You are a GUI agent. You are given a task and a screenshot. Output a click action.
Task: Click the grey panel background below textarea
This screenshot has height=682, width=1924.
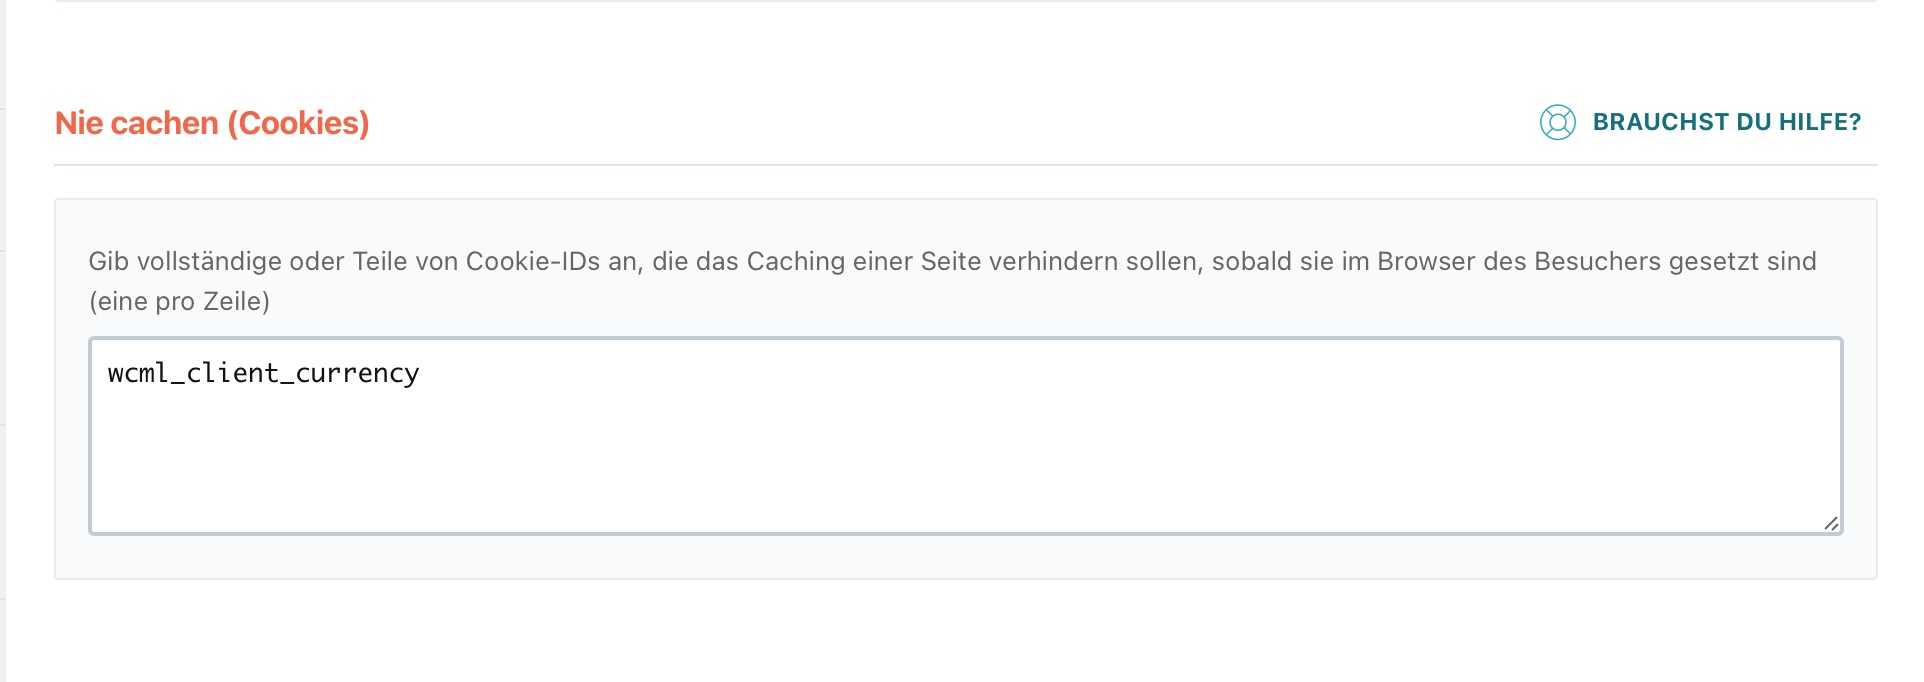point(966,557)
